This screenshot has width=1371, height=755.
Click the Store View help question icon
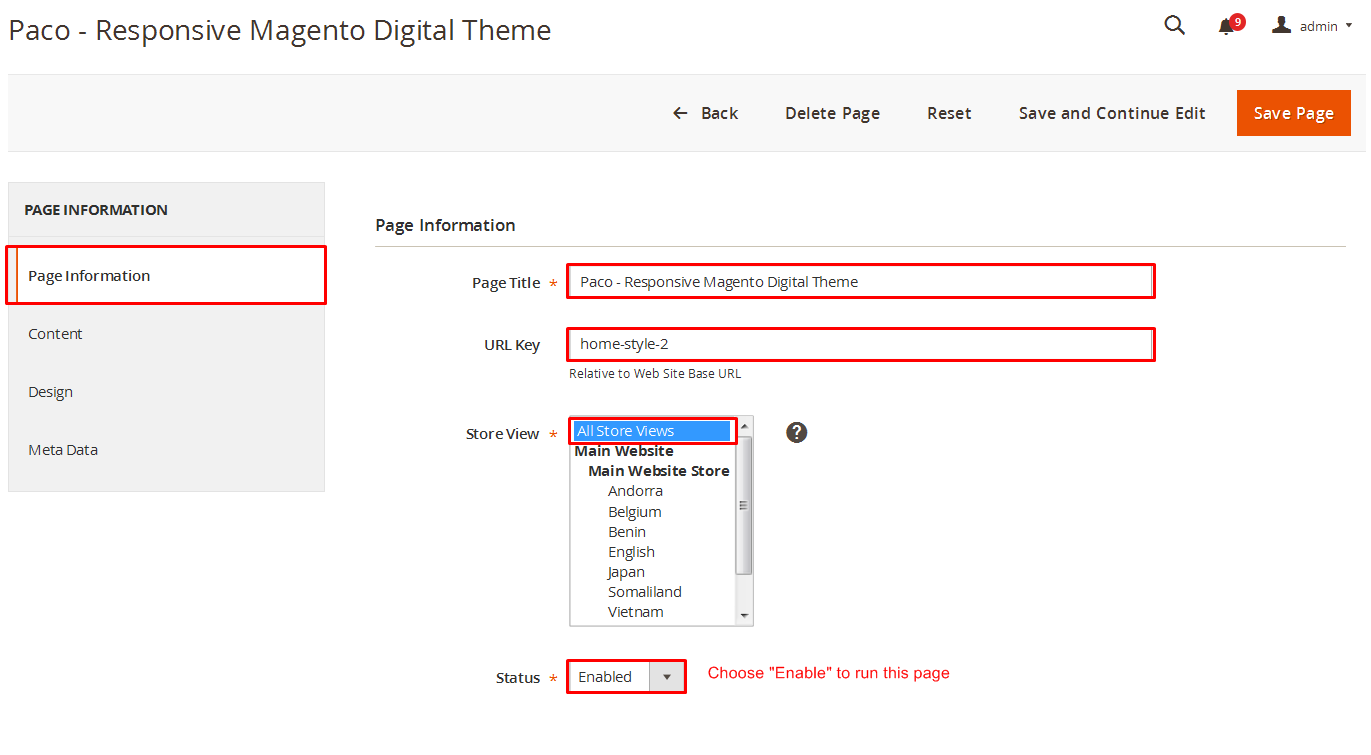(796, 432)
